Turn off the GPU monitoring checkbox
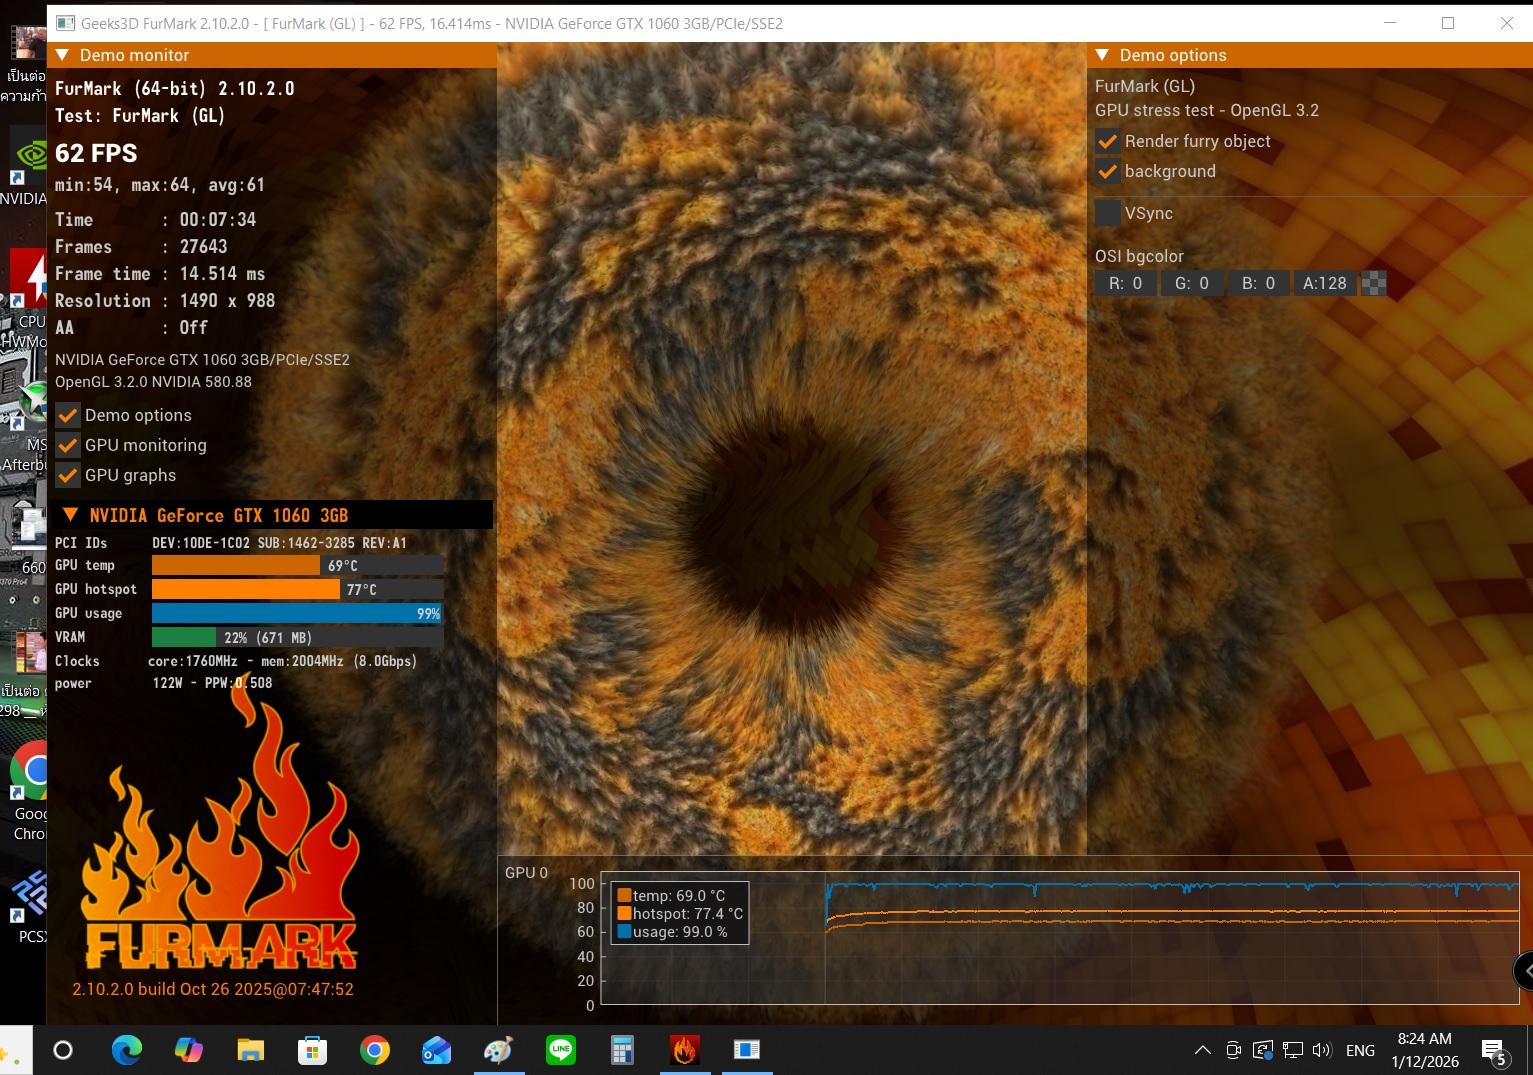This screenshot has height=1075, width=1533. tap(68, 445)
